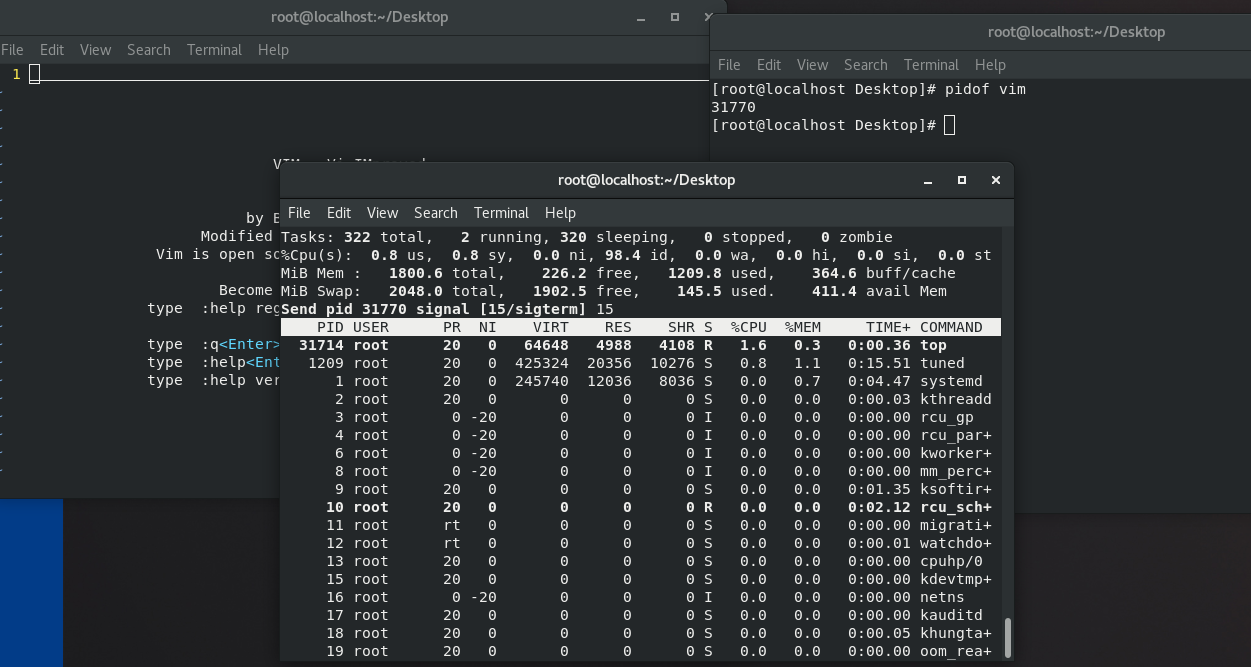This screenshot has height=667, width=1251.
Task: Select the migrati+ process row
Action: pos(641,525)
